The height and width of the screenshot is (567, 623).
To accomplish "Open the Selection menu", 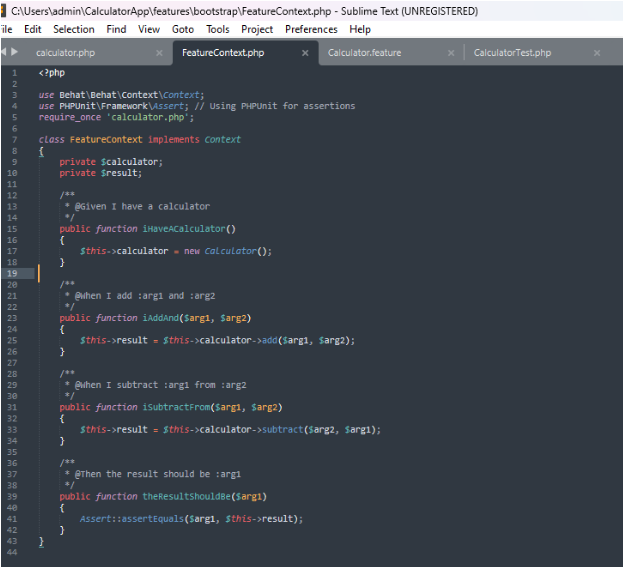I will click(x=74, y=30).
